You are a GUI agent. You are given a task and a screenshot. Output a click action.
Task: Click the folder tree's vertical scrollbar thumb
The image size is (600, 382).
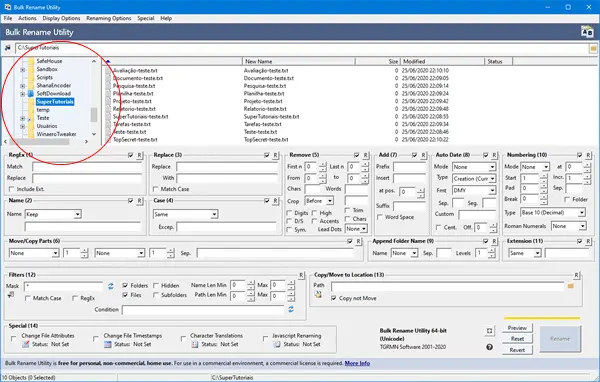94,114
